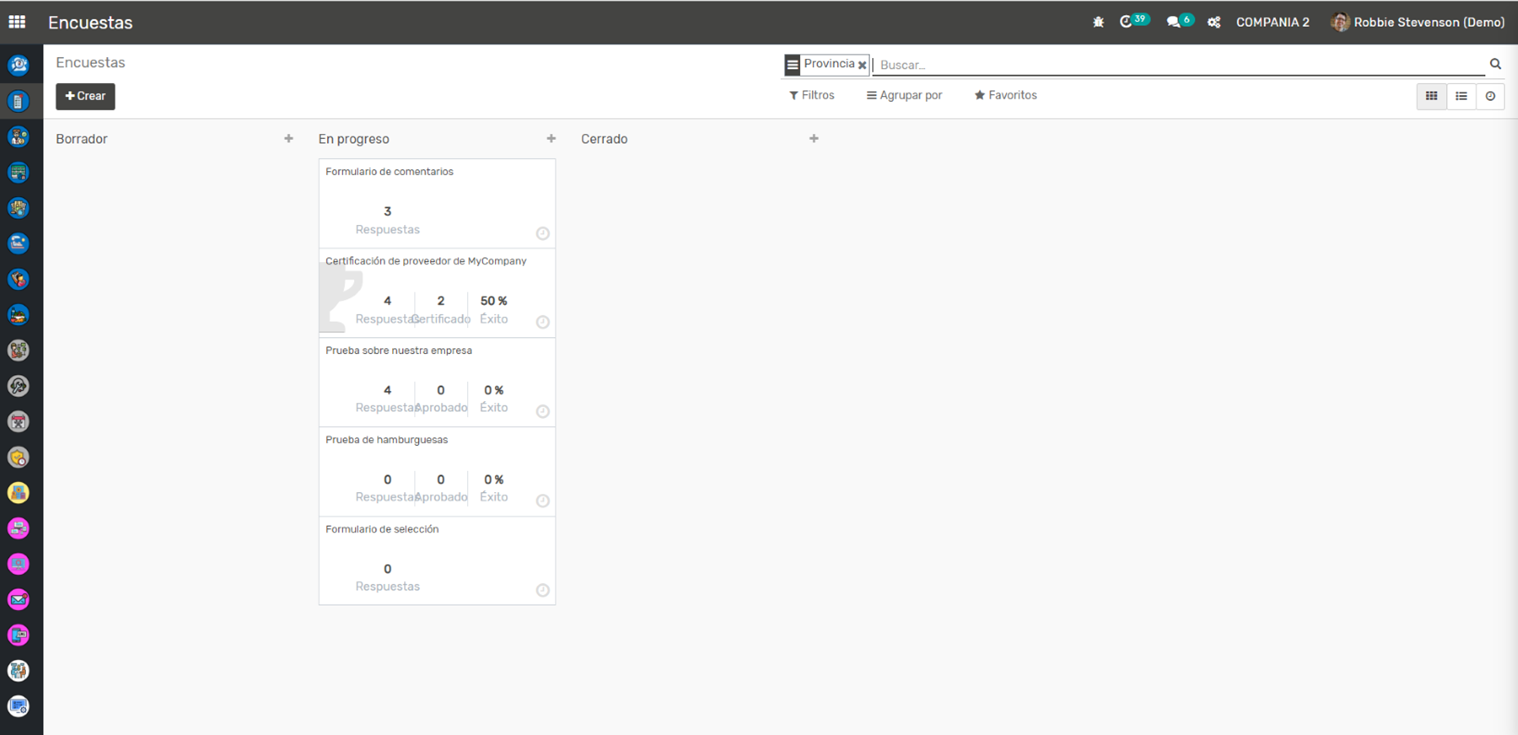Open the Prueba de hamburguesas survey card
Viewport: 1518px width, 735px height.
point(437,440)
